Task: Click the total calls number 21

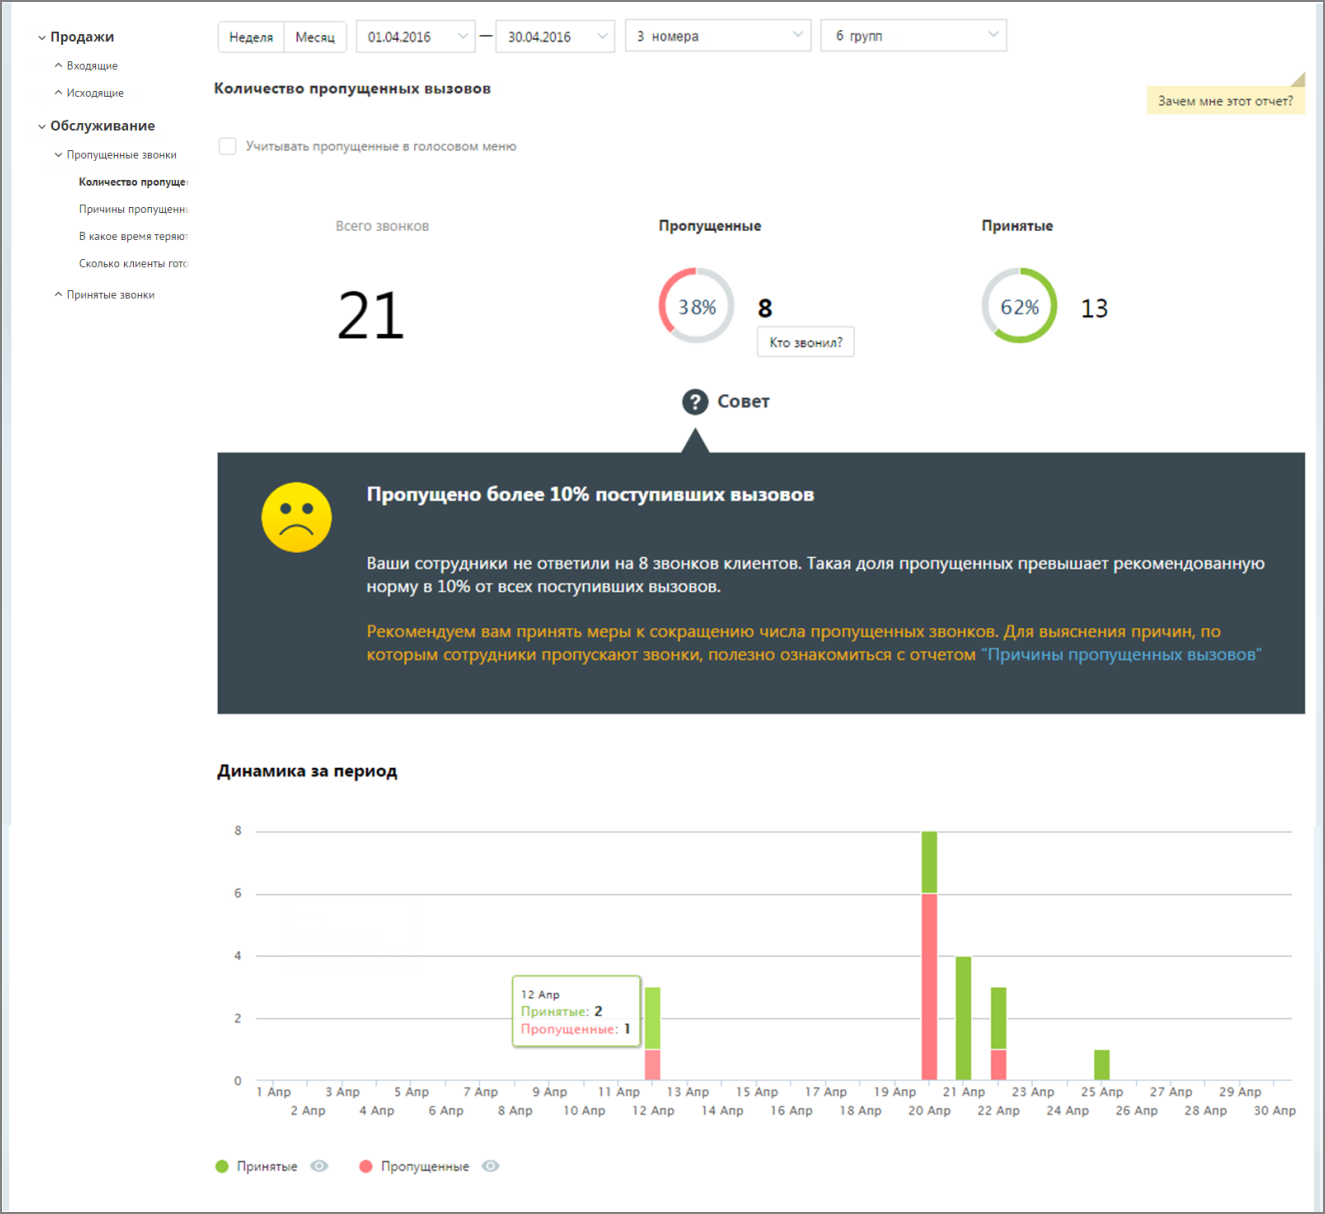Action: click(371, 316)
